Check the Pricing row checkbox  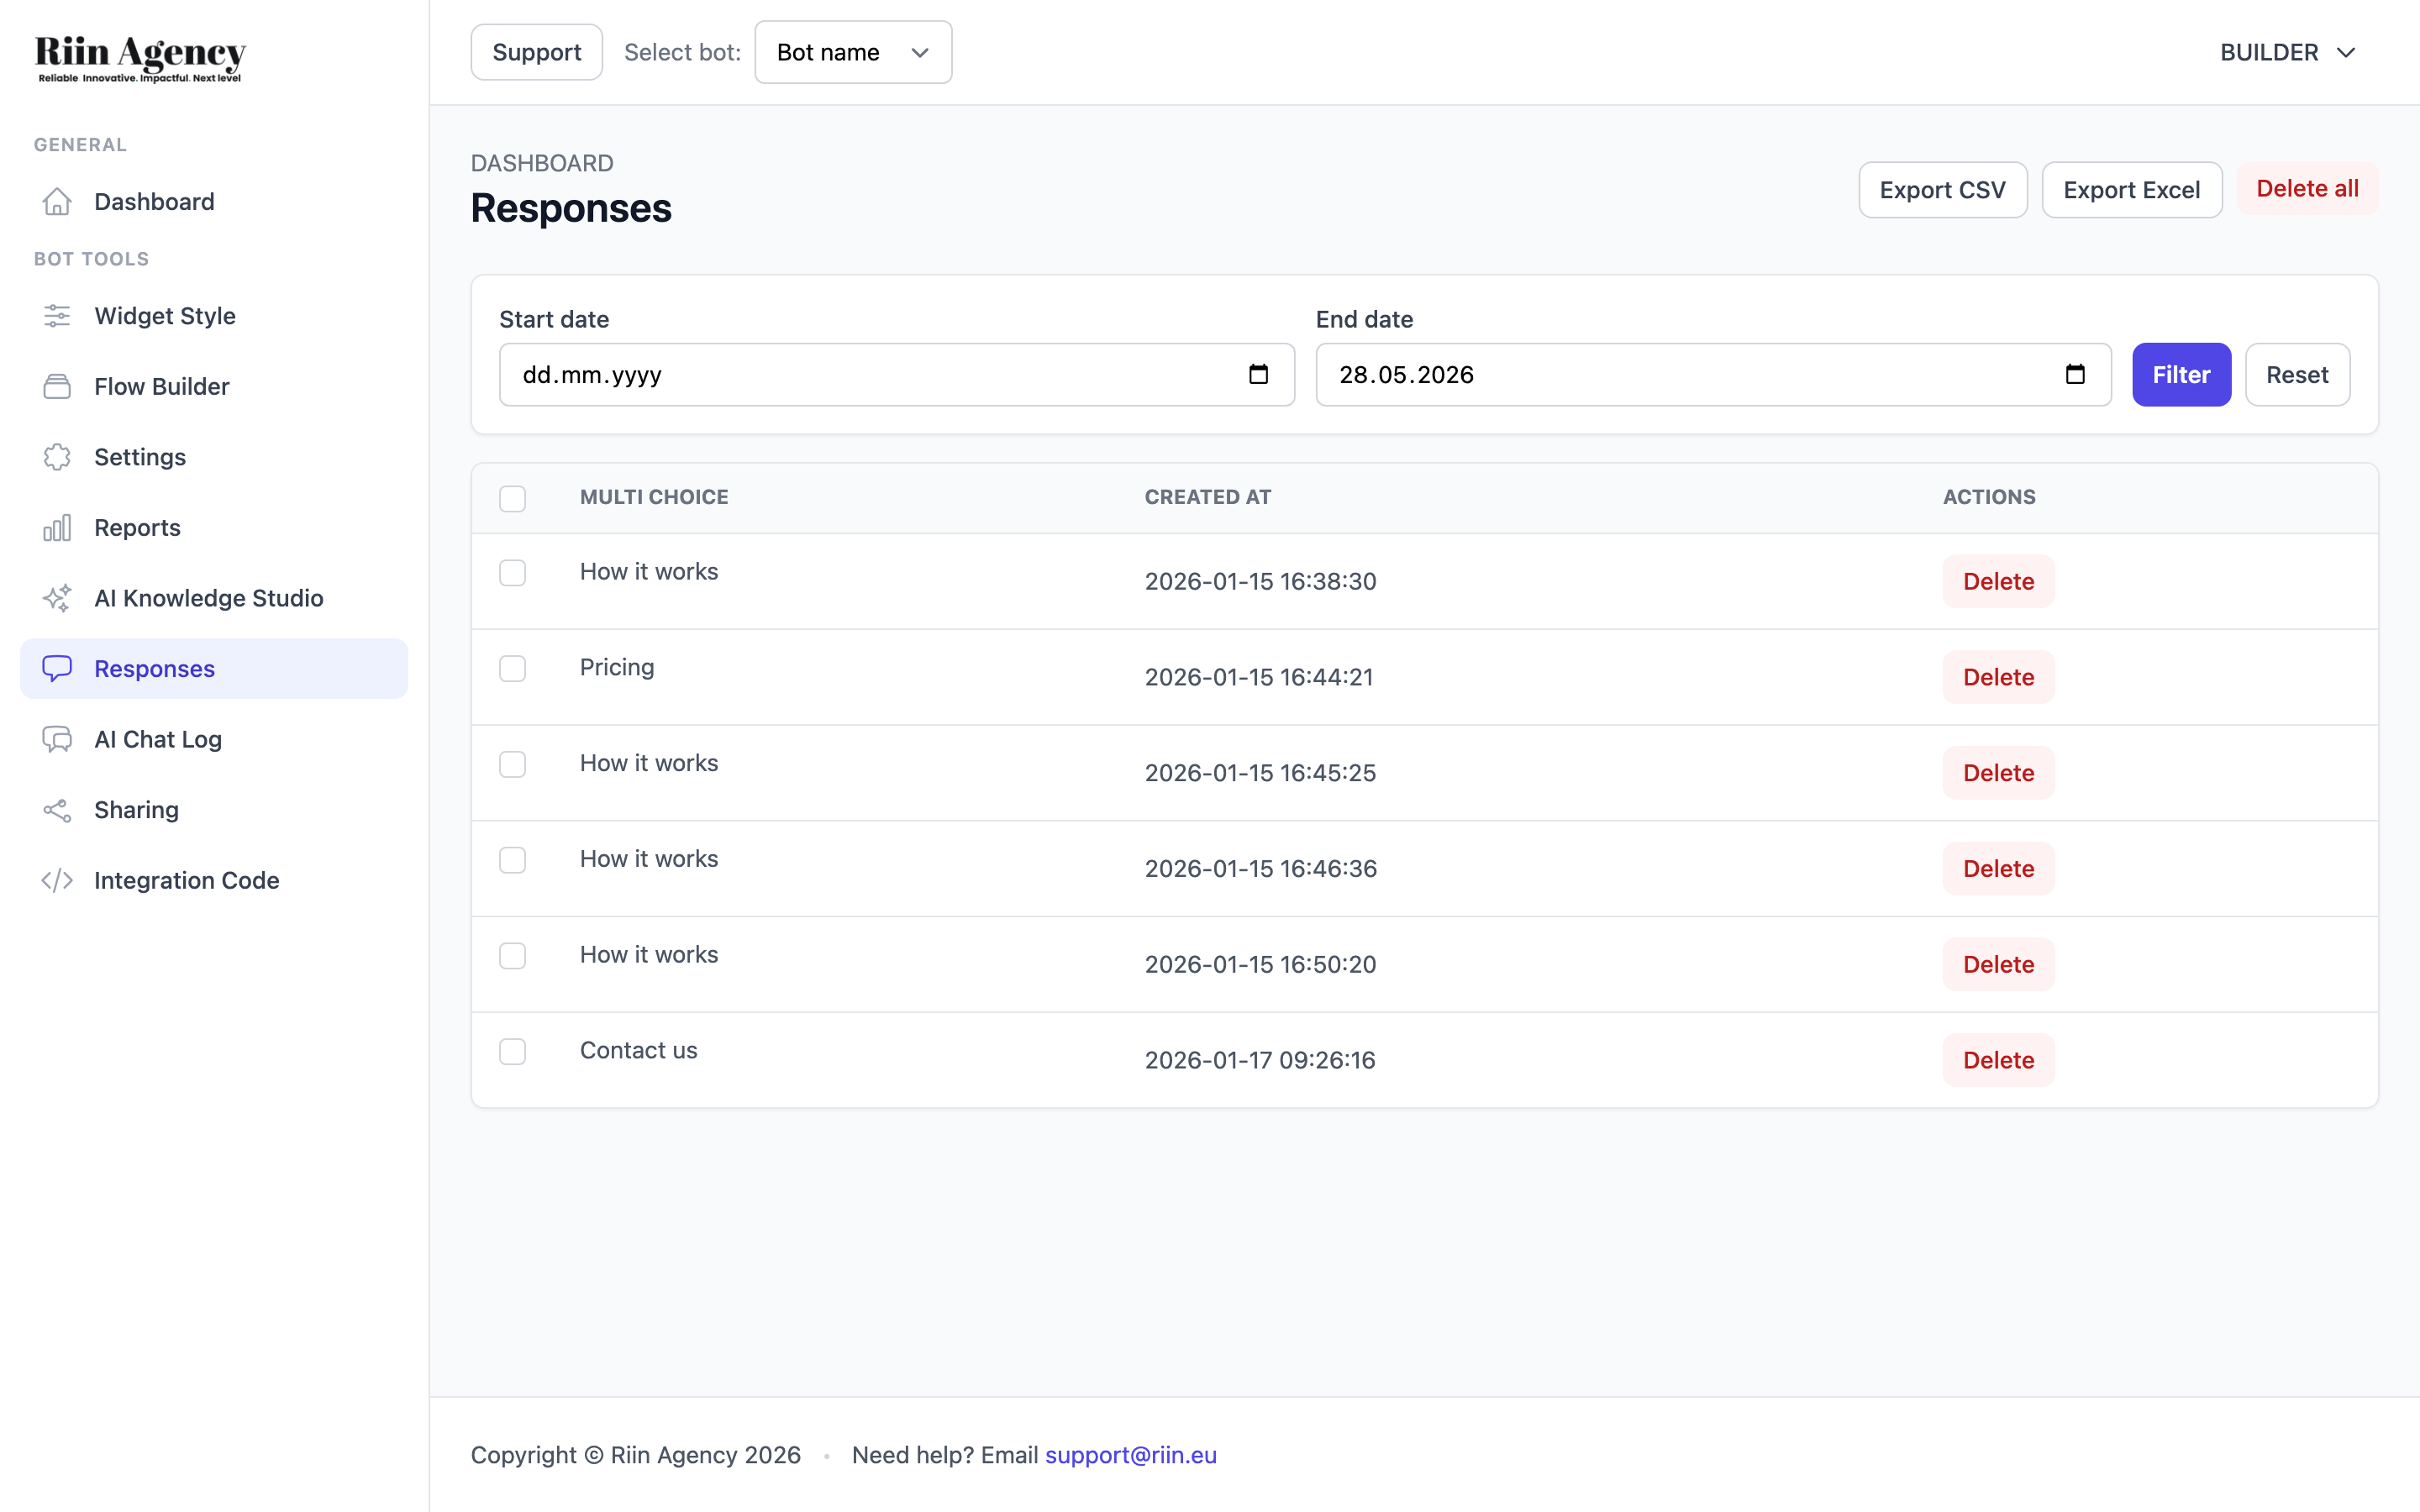pos(513,668)
